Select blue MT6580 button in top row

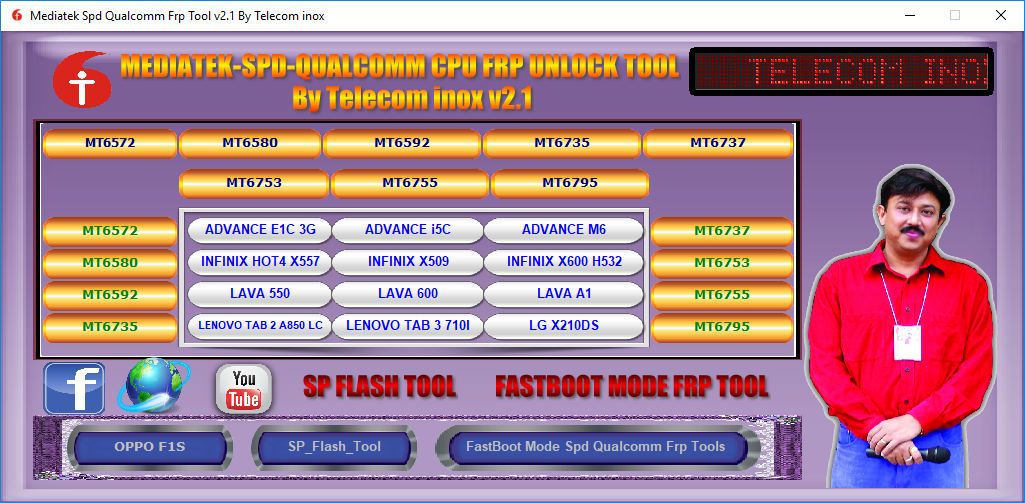(250, 143)
